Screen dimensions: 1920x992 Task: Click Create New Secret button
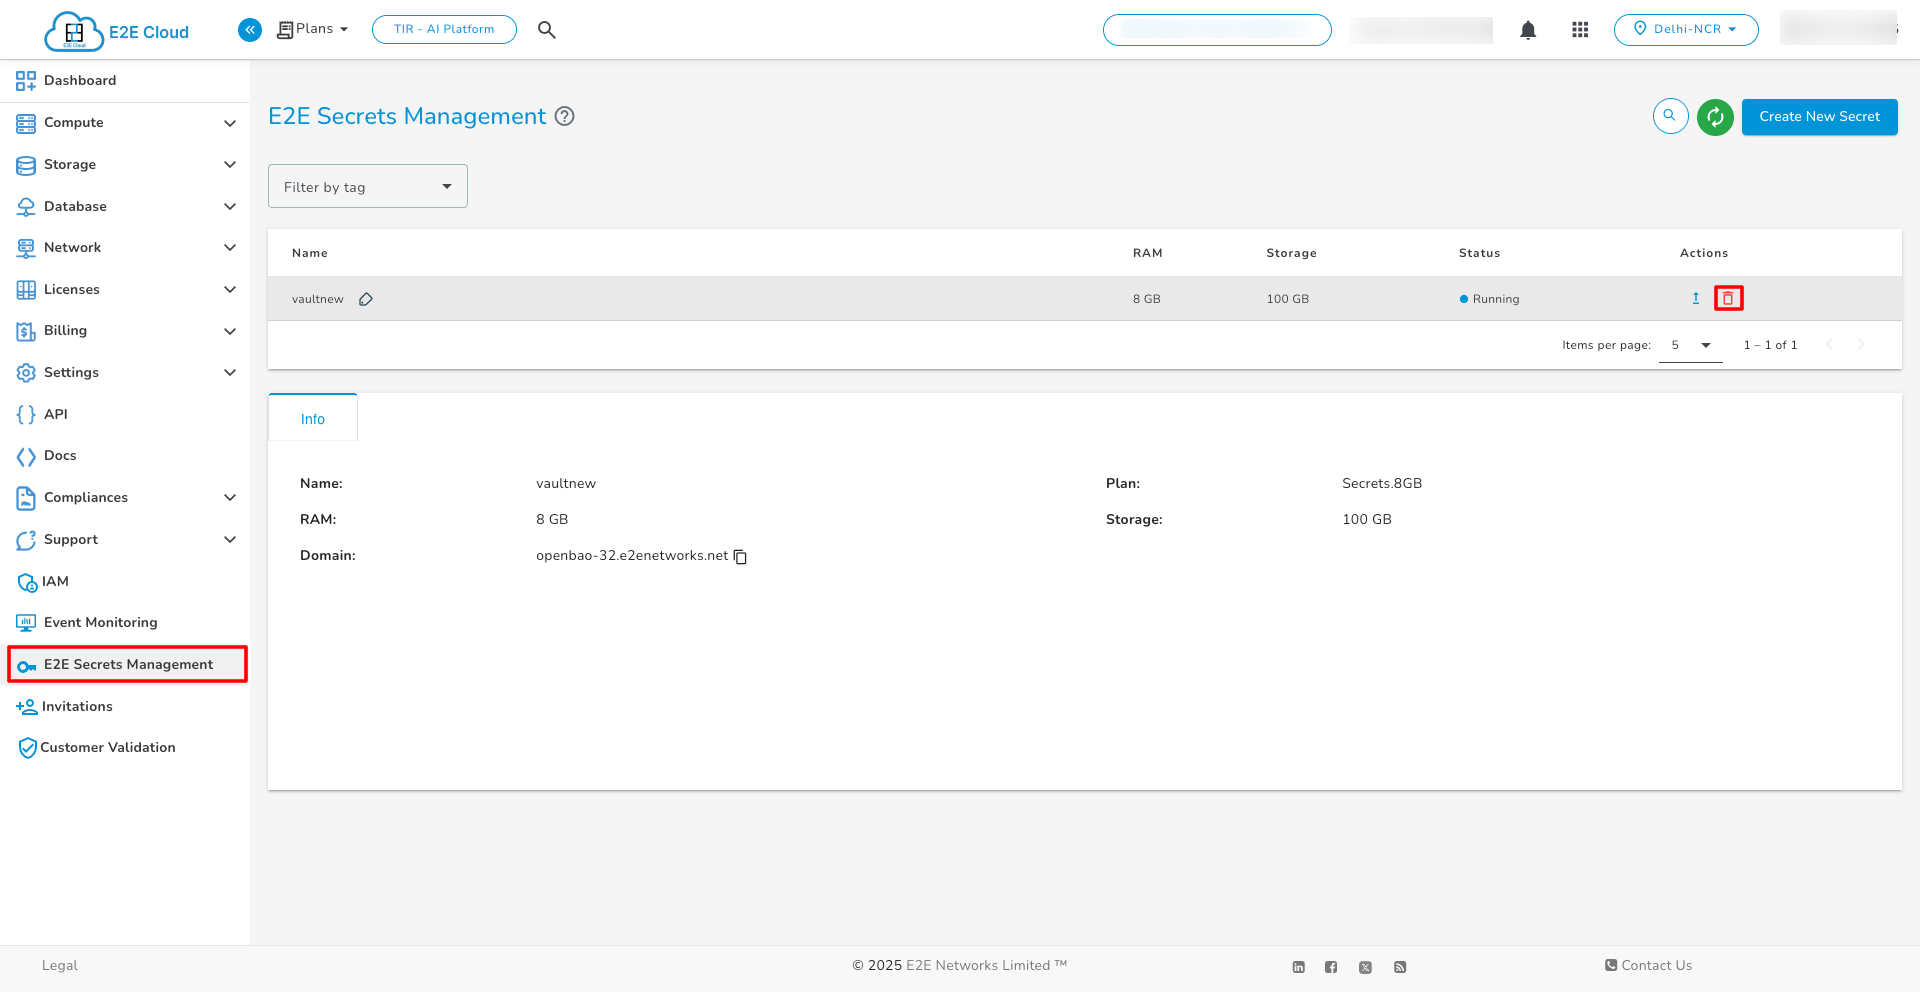1819,117
